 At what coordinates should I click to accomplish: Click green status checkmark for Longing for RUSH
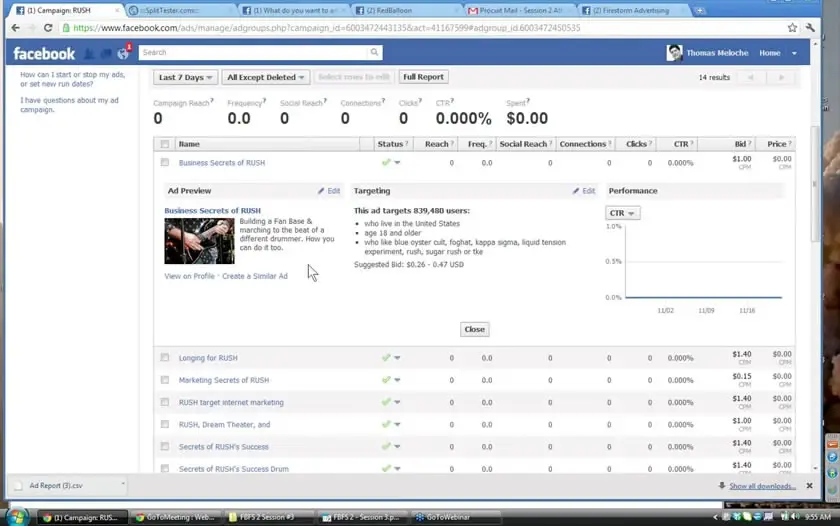(386, 357)
